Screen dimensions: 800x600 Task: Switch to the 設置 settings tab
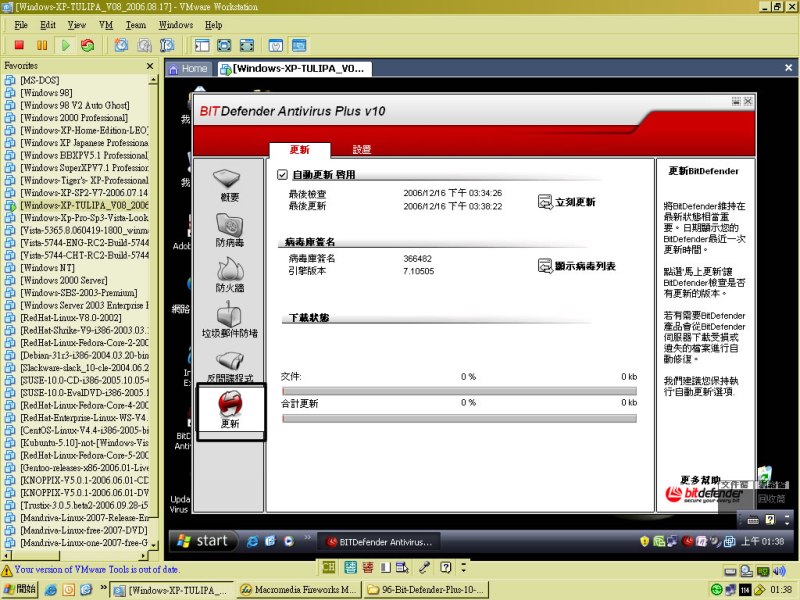[x=361, y=149]
